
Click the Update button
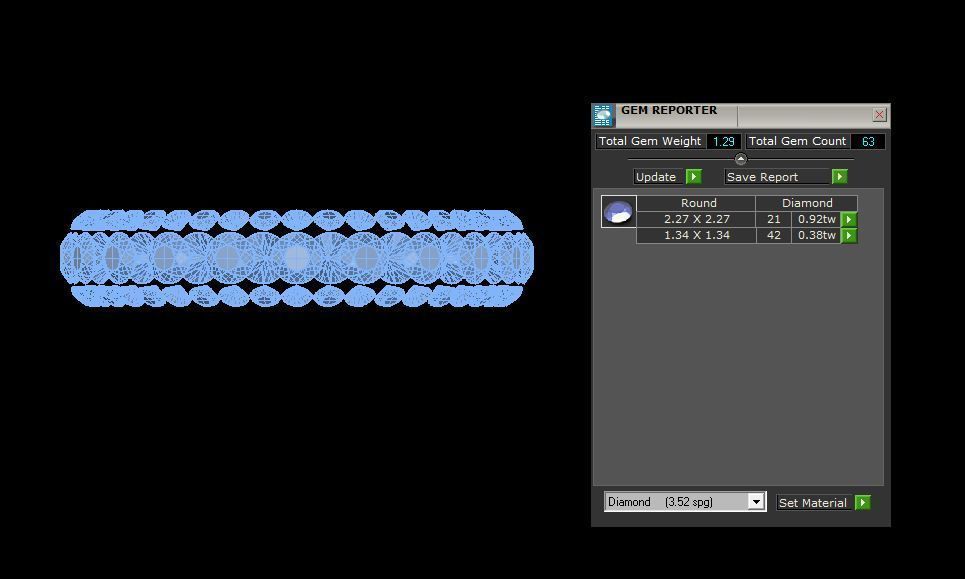pos(659,177)
